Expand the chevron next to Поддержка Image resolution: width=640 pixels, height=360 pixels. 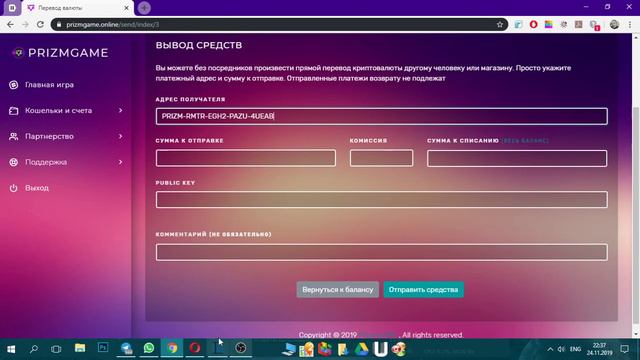coord(120,162)
